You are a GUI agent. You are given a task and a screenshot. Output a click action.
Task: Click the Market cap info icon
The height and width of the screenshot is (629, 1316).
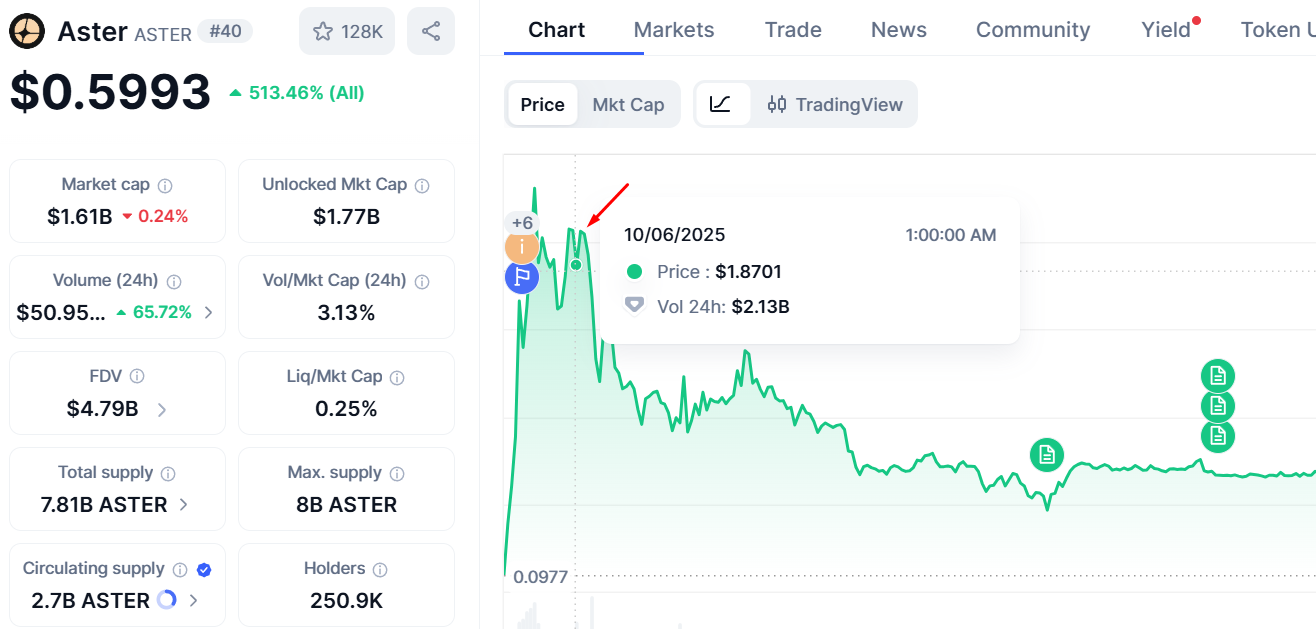click(165, 185)
